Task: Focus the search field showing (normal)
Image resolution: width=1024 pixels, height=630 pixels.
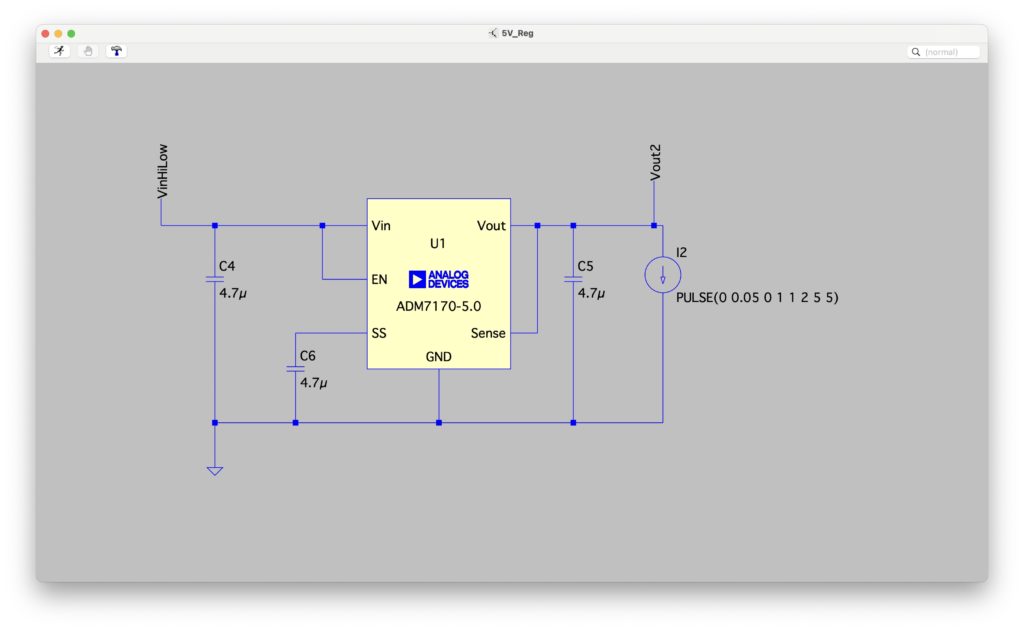Action: [x=948, y=51]
